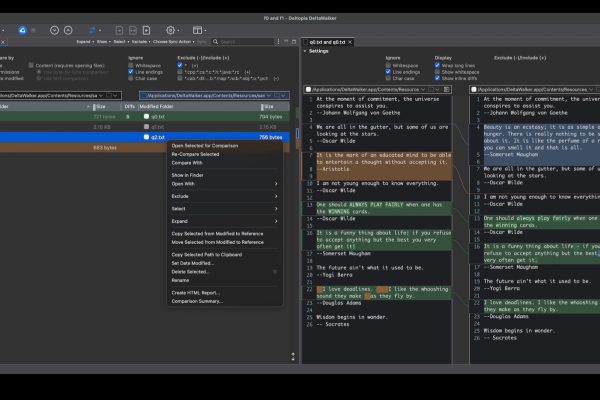
Task: Open the Expand dropdown in folder toolbar
Action: pos(85,42)
